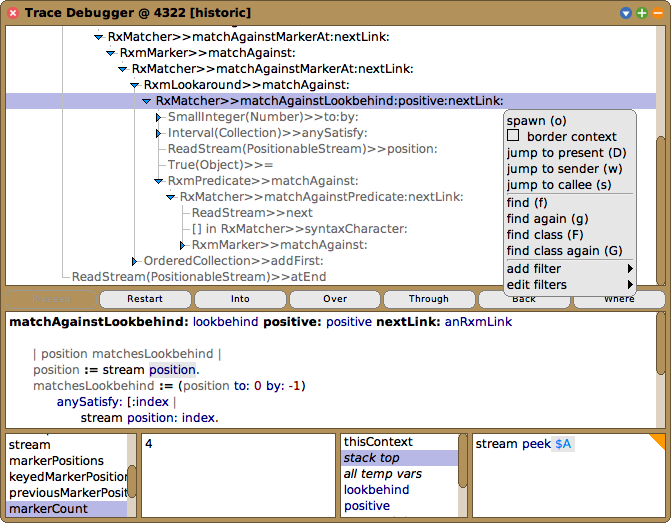
Task: Click the orange collapse window icon
Action: [657, 12]
